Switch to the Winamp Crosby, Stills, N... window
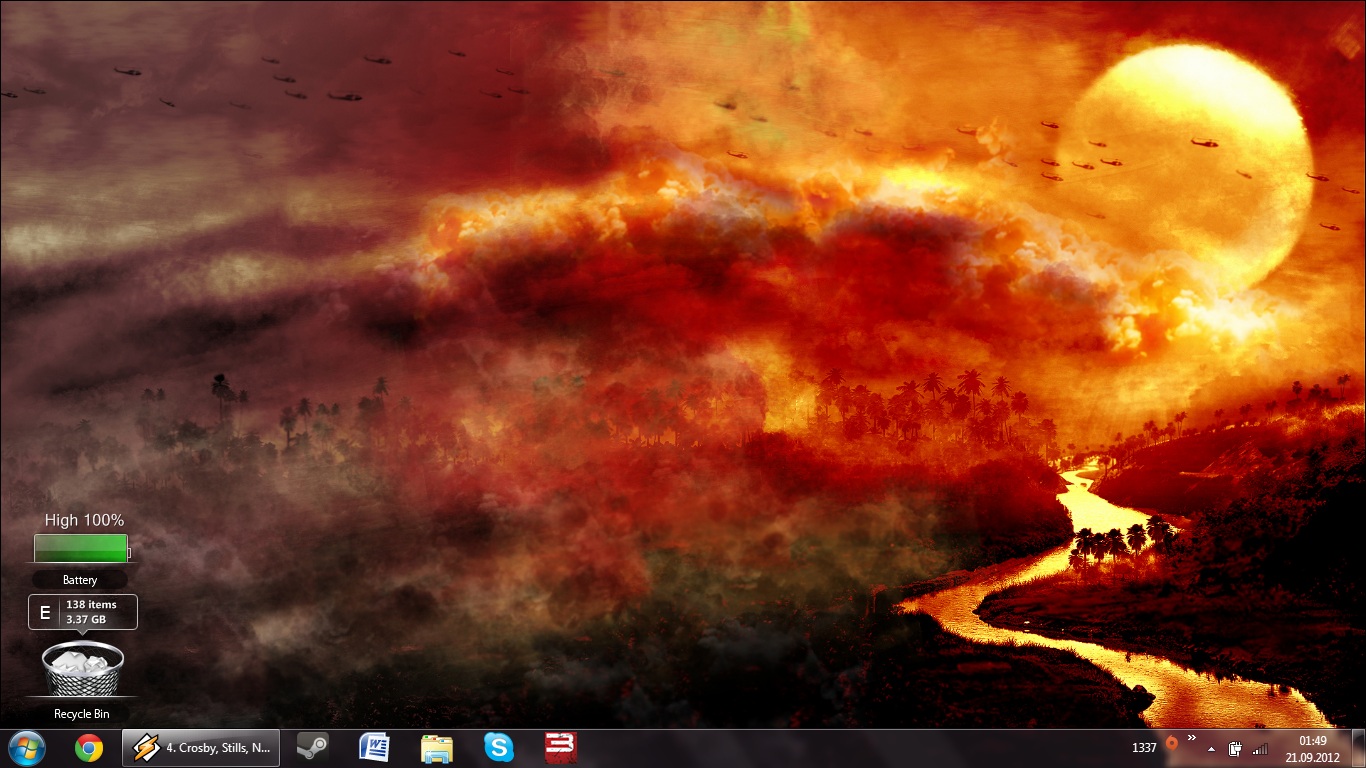The image size is (1366, 768). point(201,748)
